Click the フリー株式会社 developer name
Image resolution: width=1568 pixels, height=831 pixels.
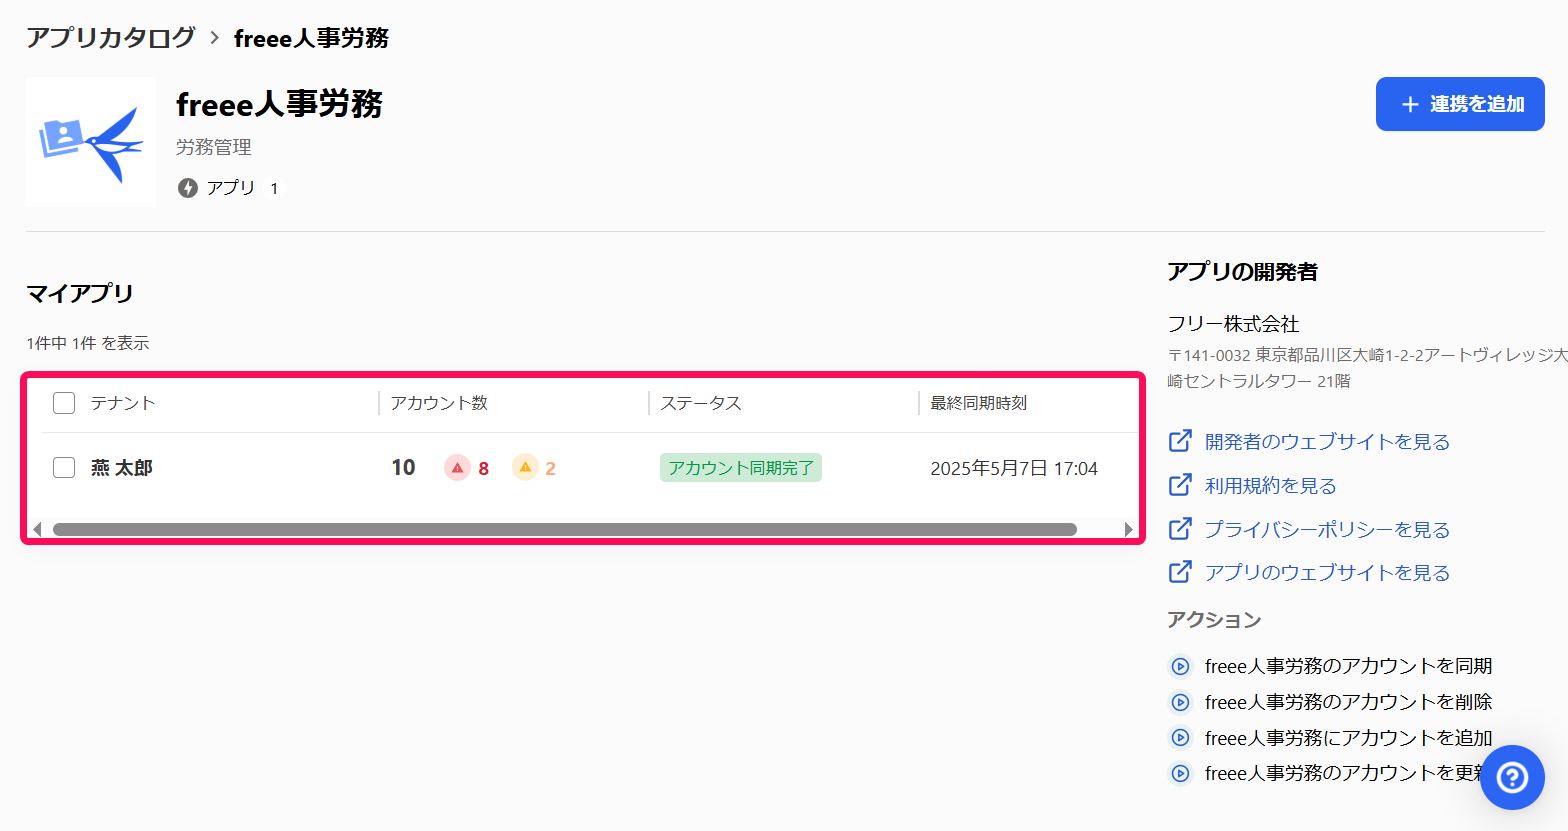[x=1233, y=324]
